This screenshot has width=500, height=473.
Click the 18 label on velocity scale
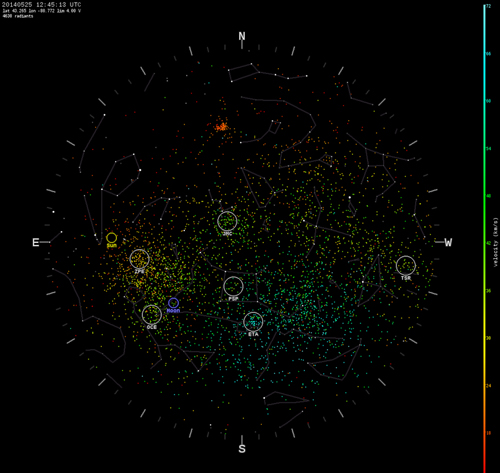point(489,433)
